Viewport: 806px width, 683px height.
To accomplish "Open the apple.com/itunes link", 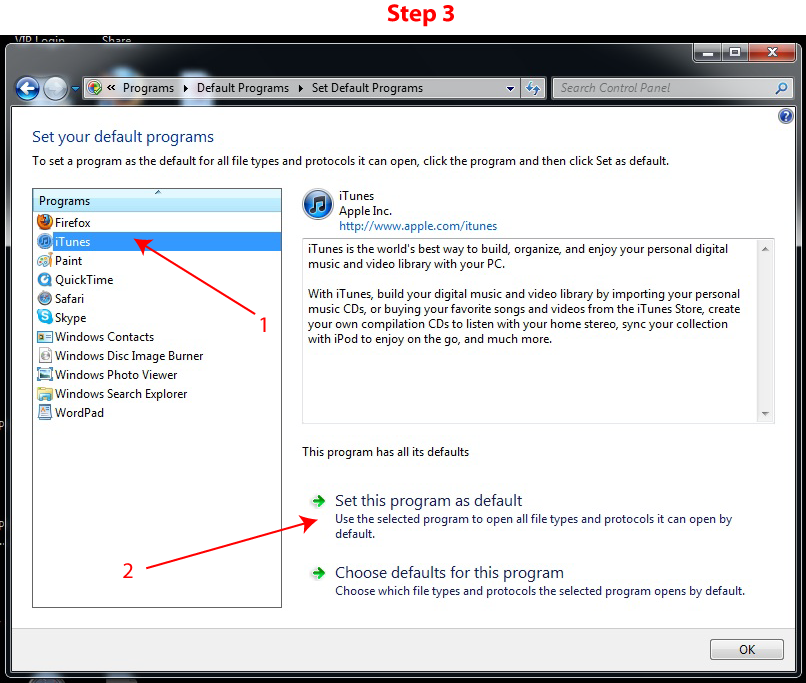I will tap(418, 226).
